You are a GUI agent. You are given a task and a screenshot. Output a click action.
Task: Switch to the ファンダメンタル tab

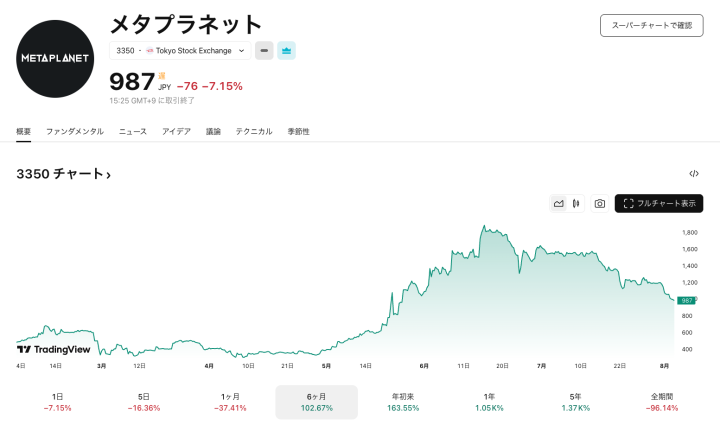pos(74,131)
